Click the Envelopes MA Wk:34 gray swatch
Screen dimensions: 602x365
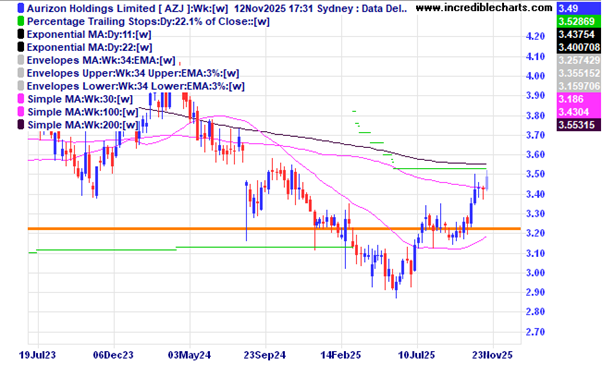(x=21, y=60)
